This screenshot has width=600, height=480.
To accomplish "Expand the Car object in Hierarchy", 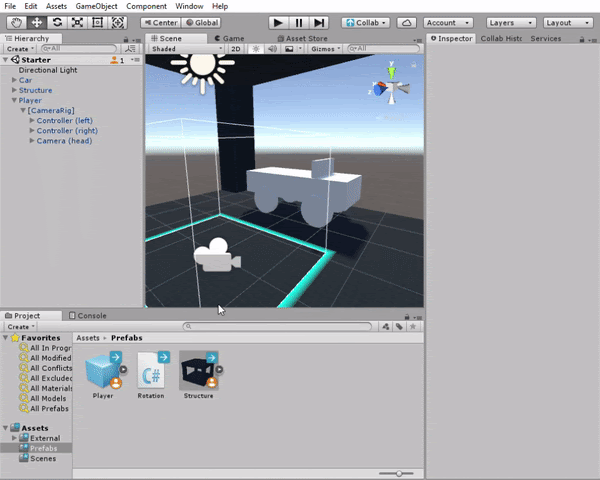I will pyautogui.click(x=14, y=80).
